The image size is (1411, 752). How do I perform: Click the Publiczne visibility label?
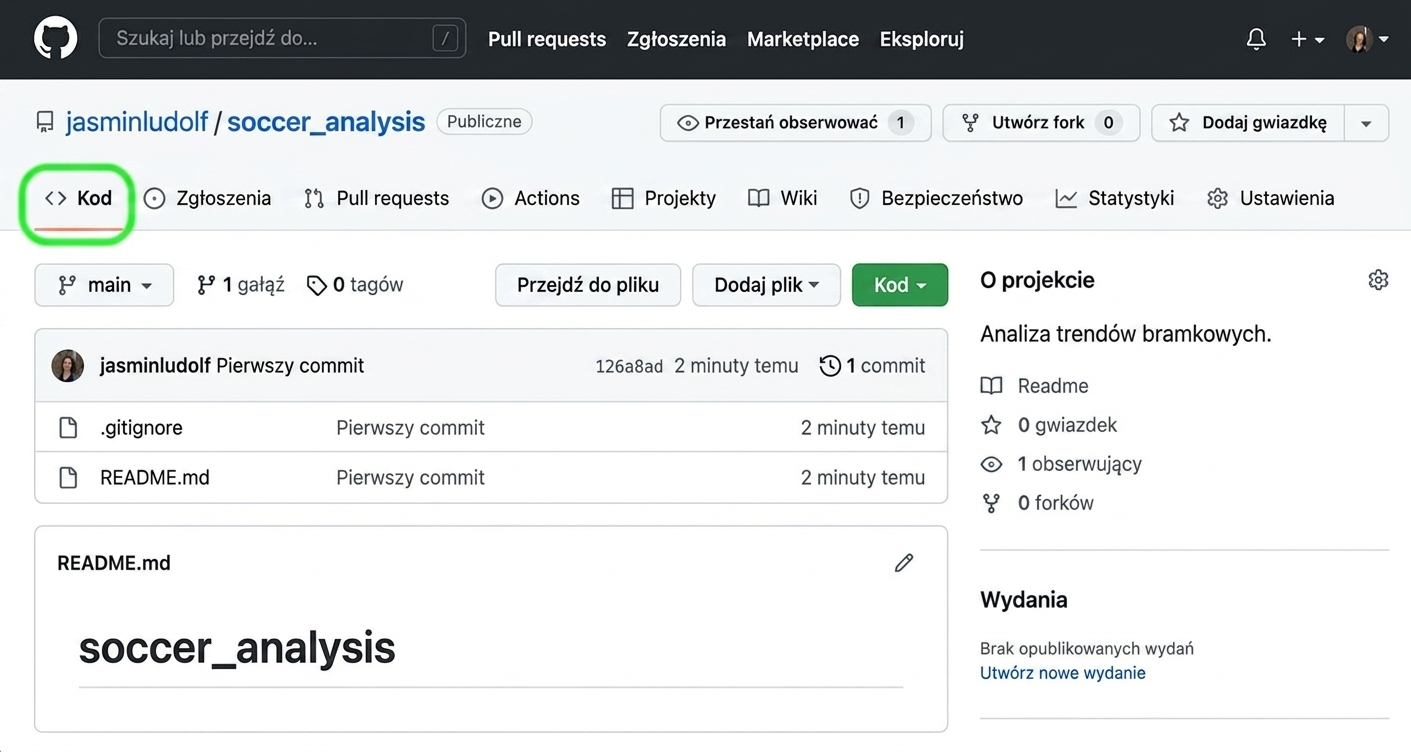[484, 122]
